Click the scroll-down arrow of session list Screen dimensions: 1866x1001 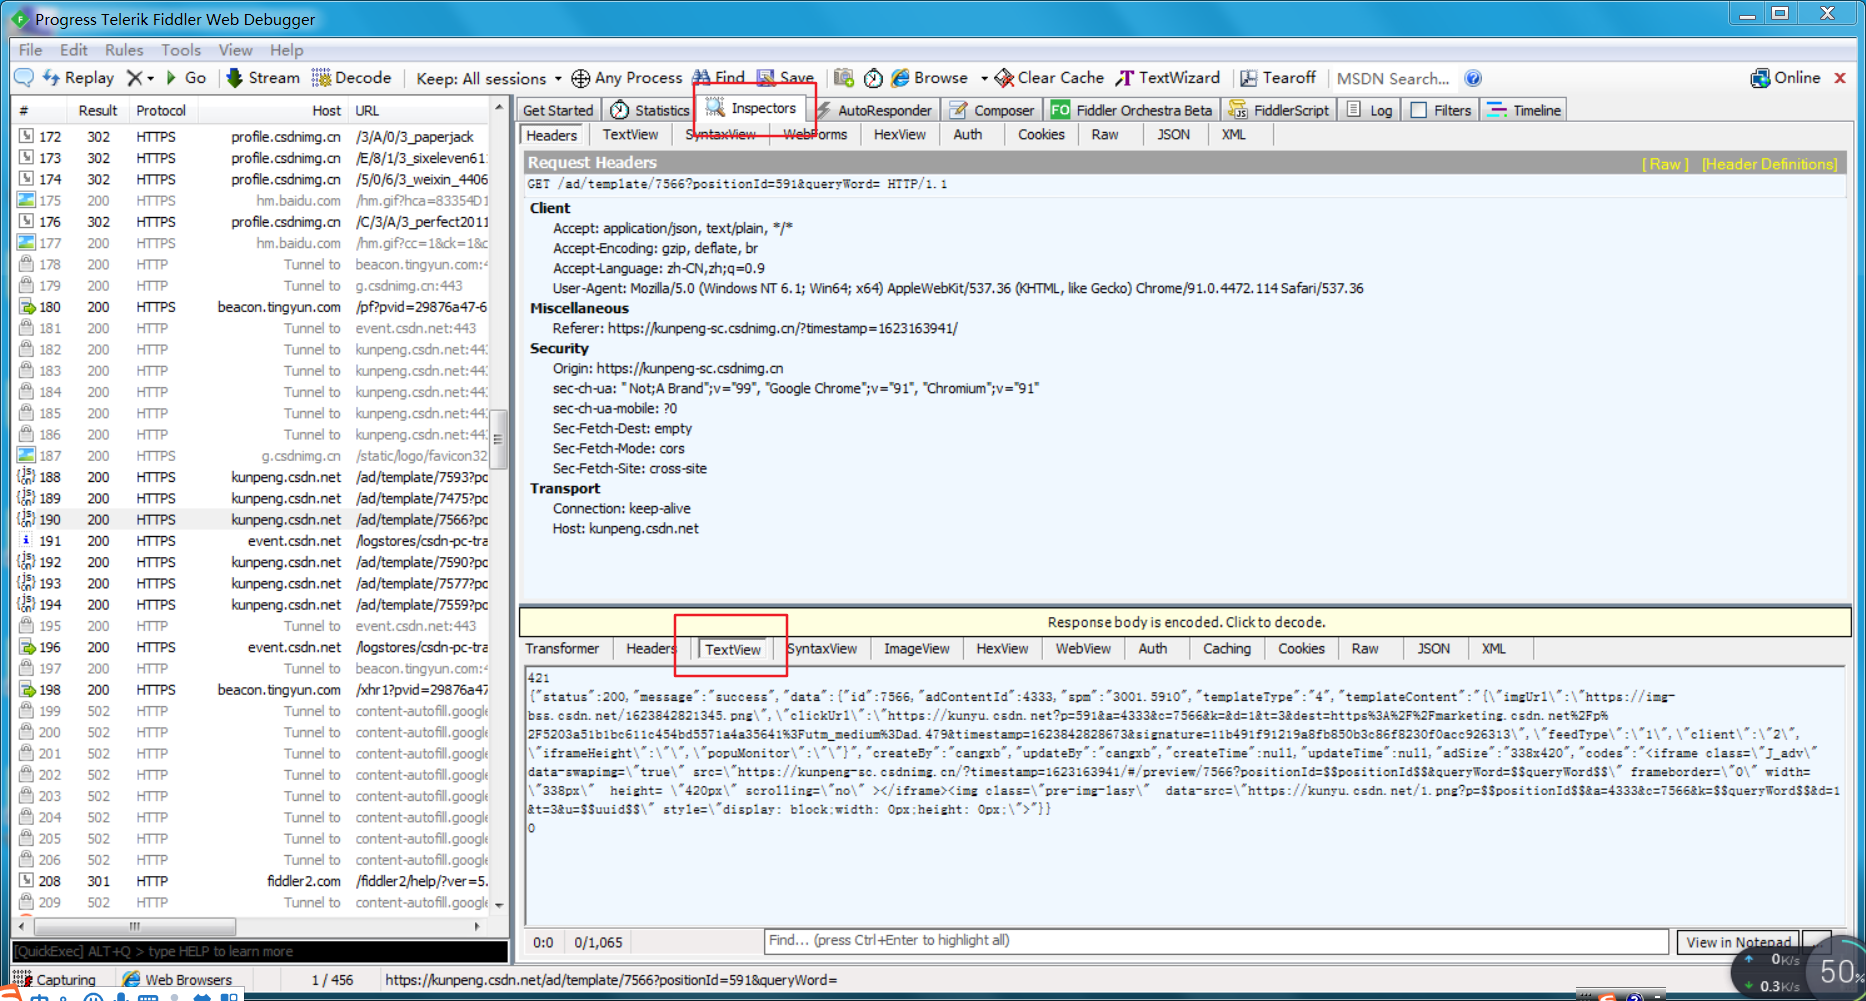point(498,905)
